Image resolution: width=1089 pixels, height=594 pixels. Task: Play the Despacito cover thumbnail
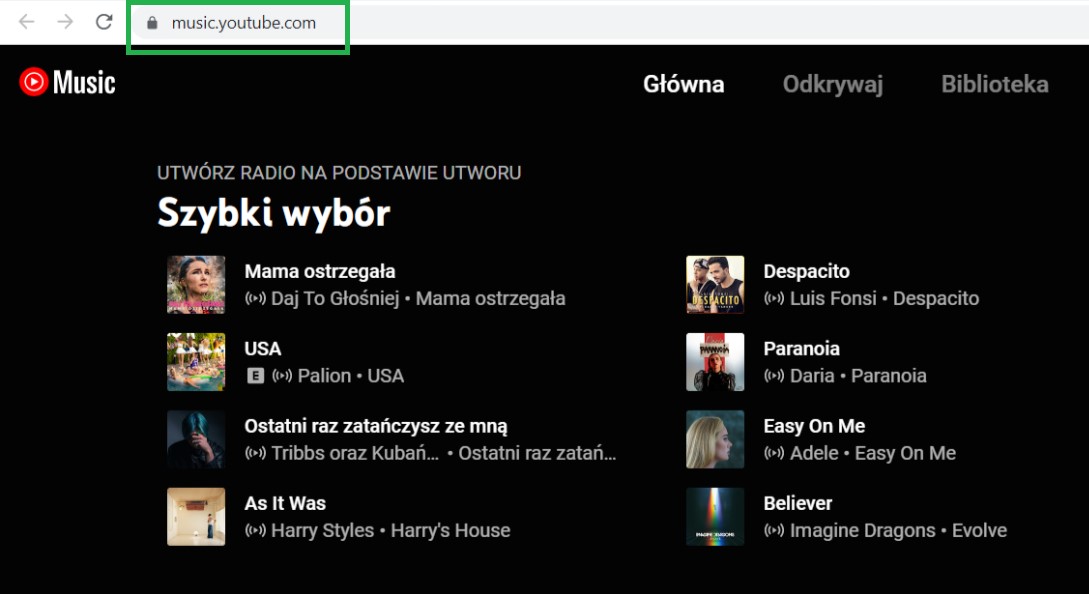[715, 285]
